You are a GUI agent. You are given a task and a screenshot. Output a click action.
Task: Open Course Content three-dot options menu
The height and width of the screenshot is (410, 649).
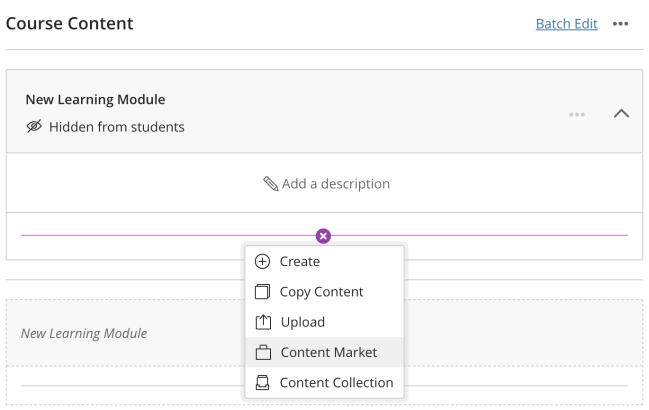pos(620,24)
